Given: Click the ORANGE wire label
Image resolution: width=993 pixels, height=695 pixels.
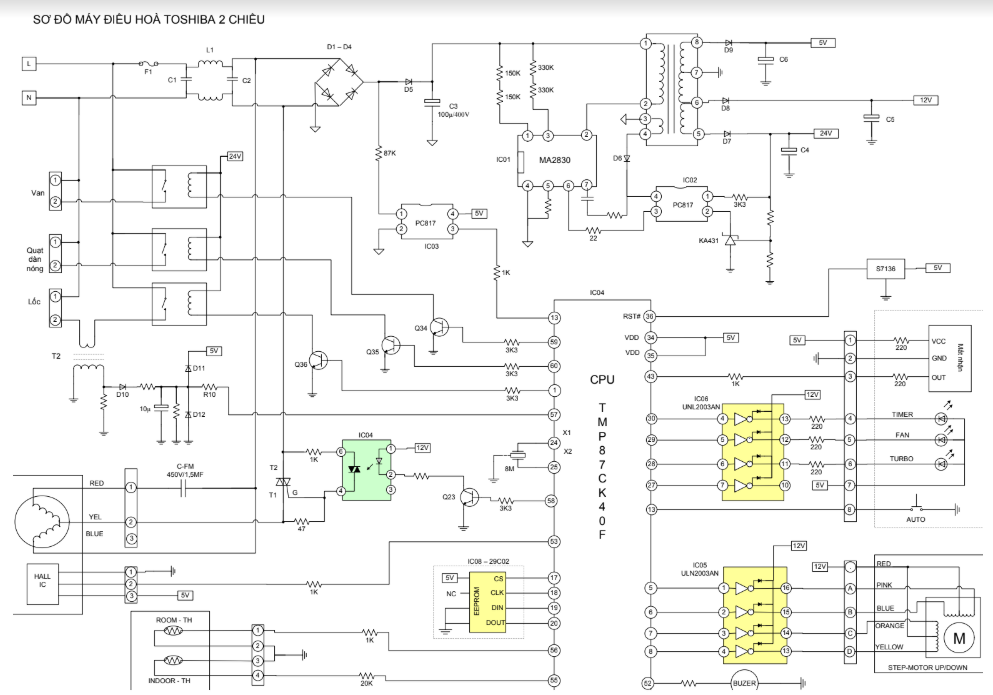Looking at the screenshot, I should pos(890,626).
